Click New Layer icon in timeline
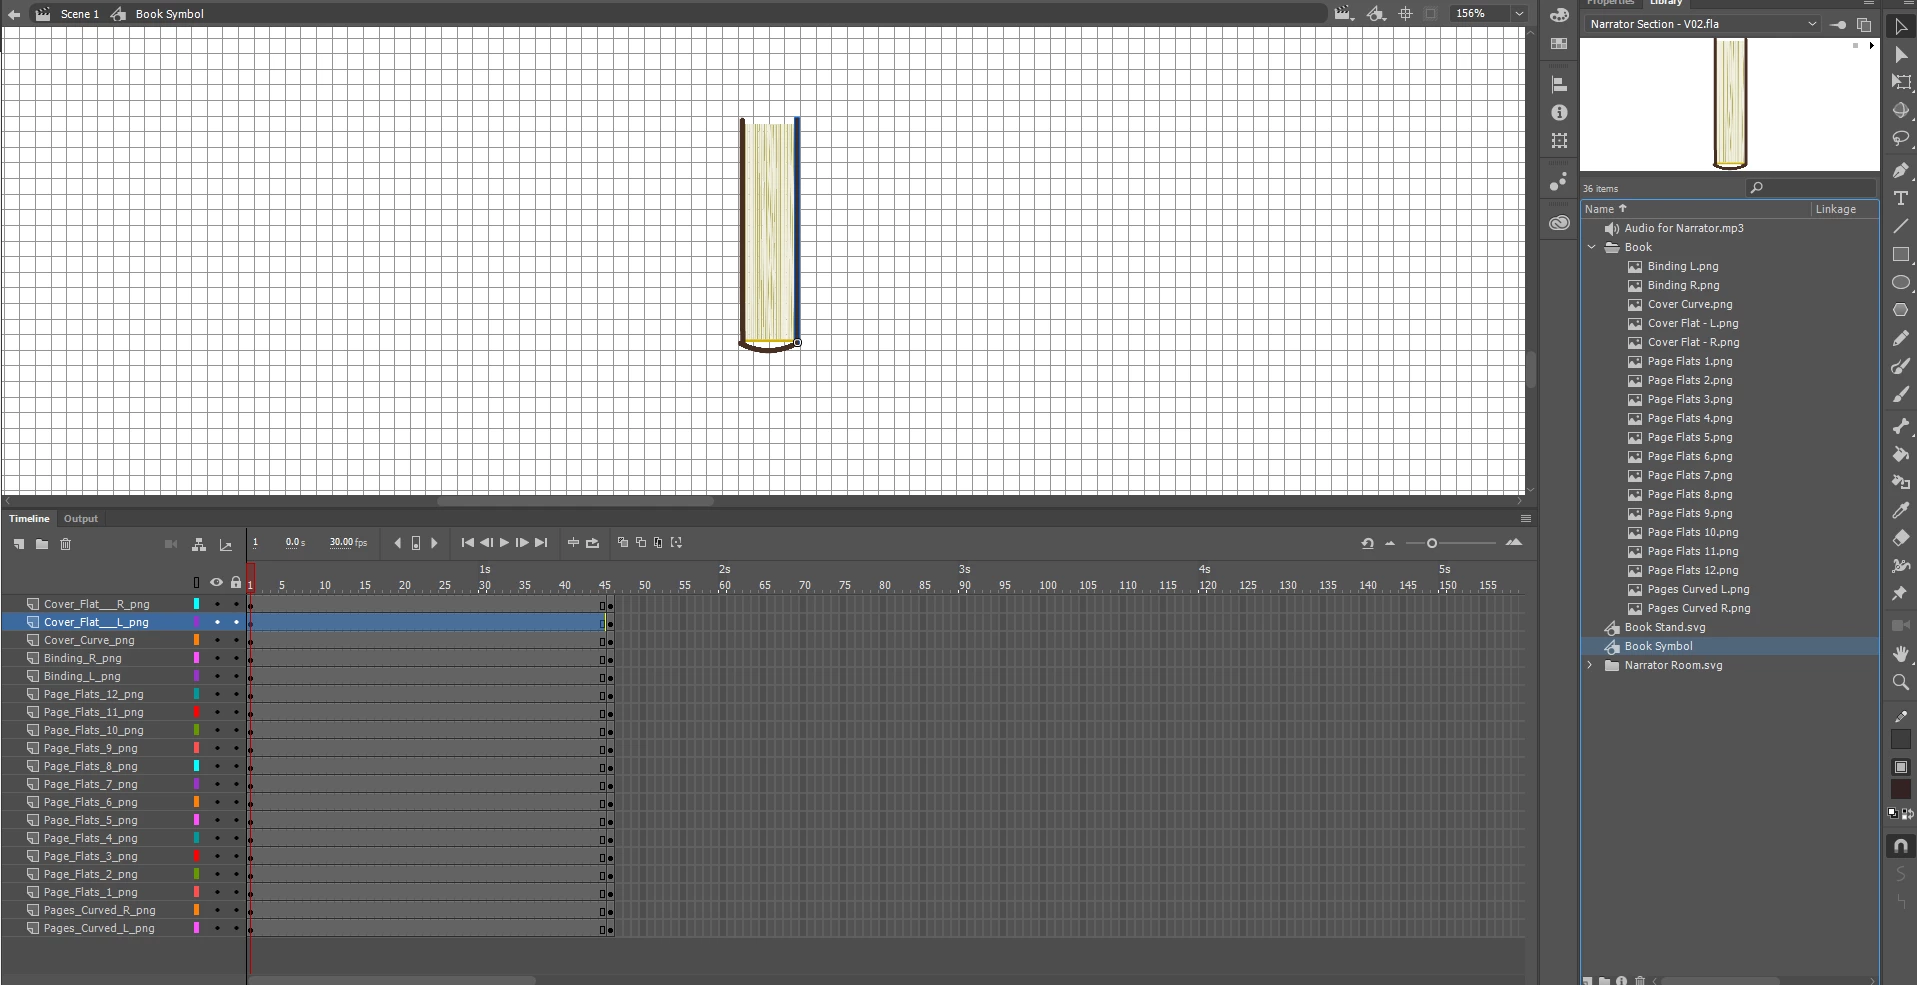Image resolution: width=1917 pixels, height=985 pixels. pos(19,544)
